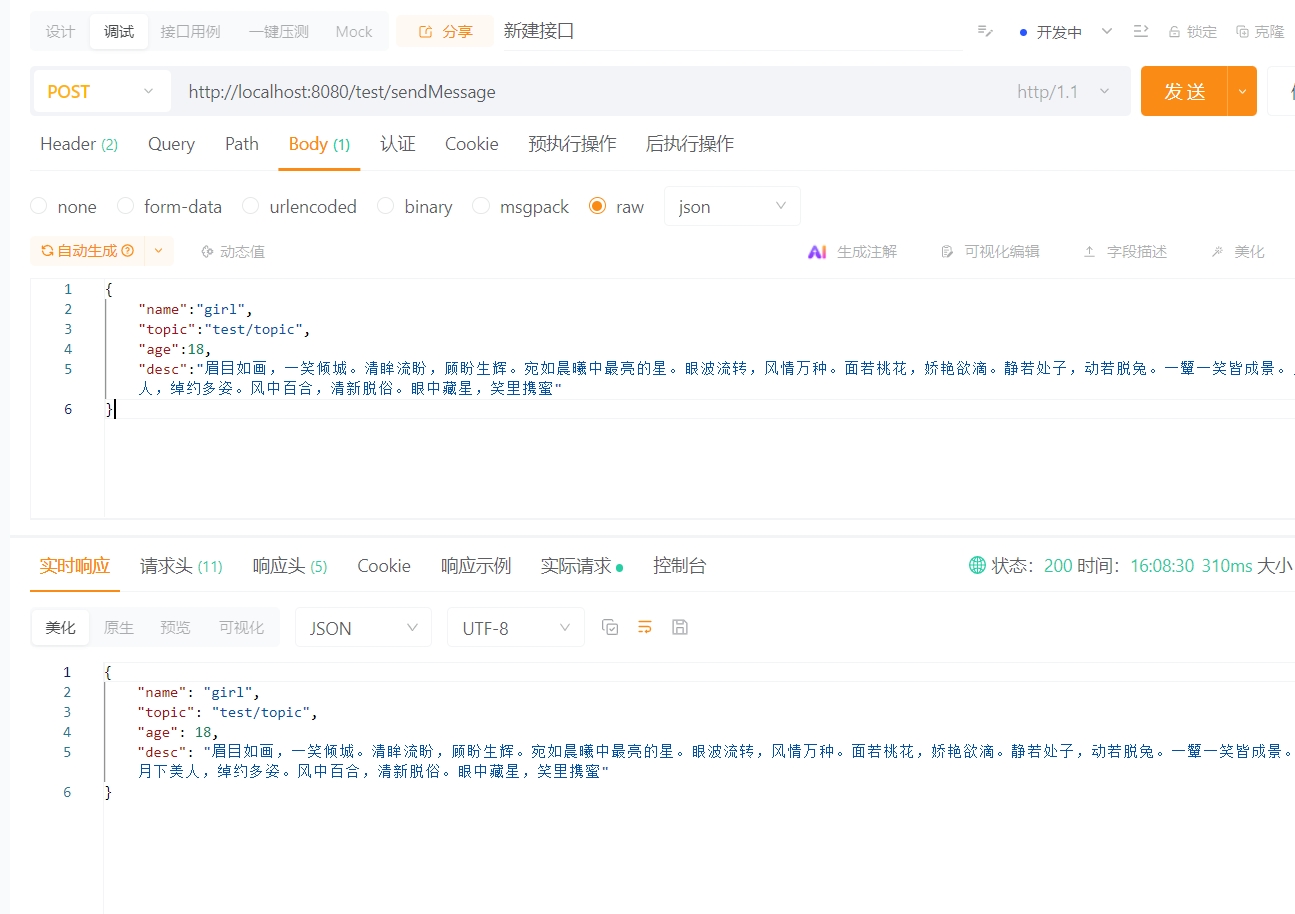This screenshot has height=914, width=1295.
Task: Open the 控制台 console tab
Action: 680,565
